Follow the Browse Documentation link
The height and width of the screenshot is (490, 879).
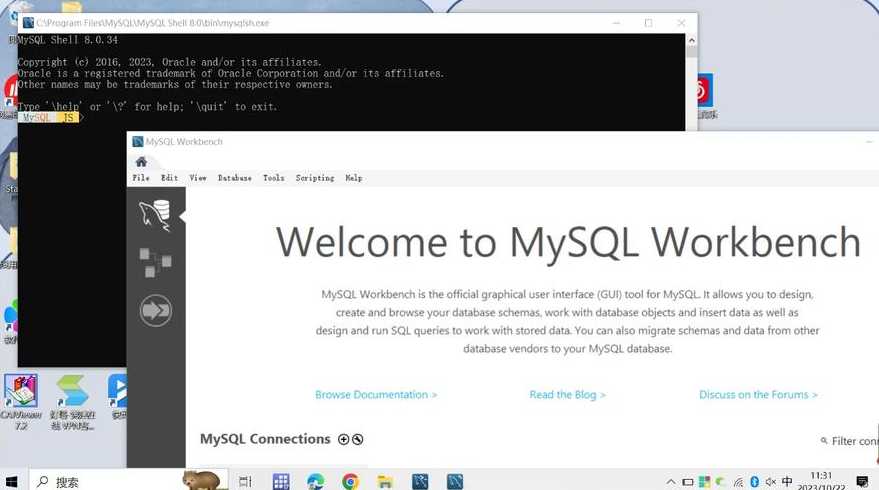(376, 395)
